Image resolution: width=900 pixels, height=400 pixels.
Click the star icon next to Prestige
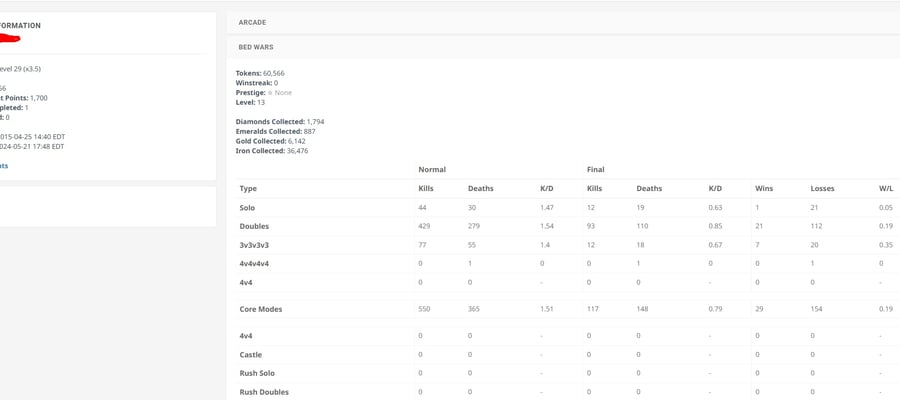coord(270,92)
